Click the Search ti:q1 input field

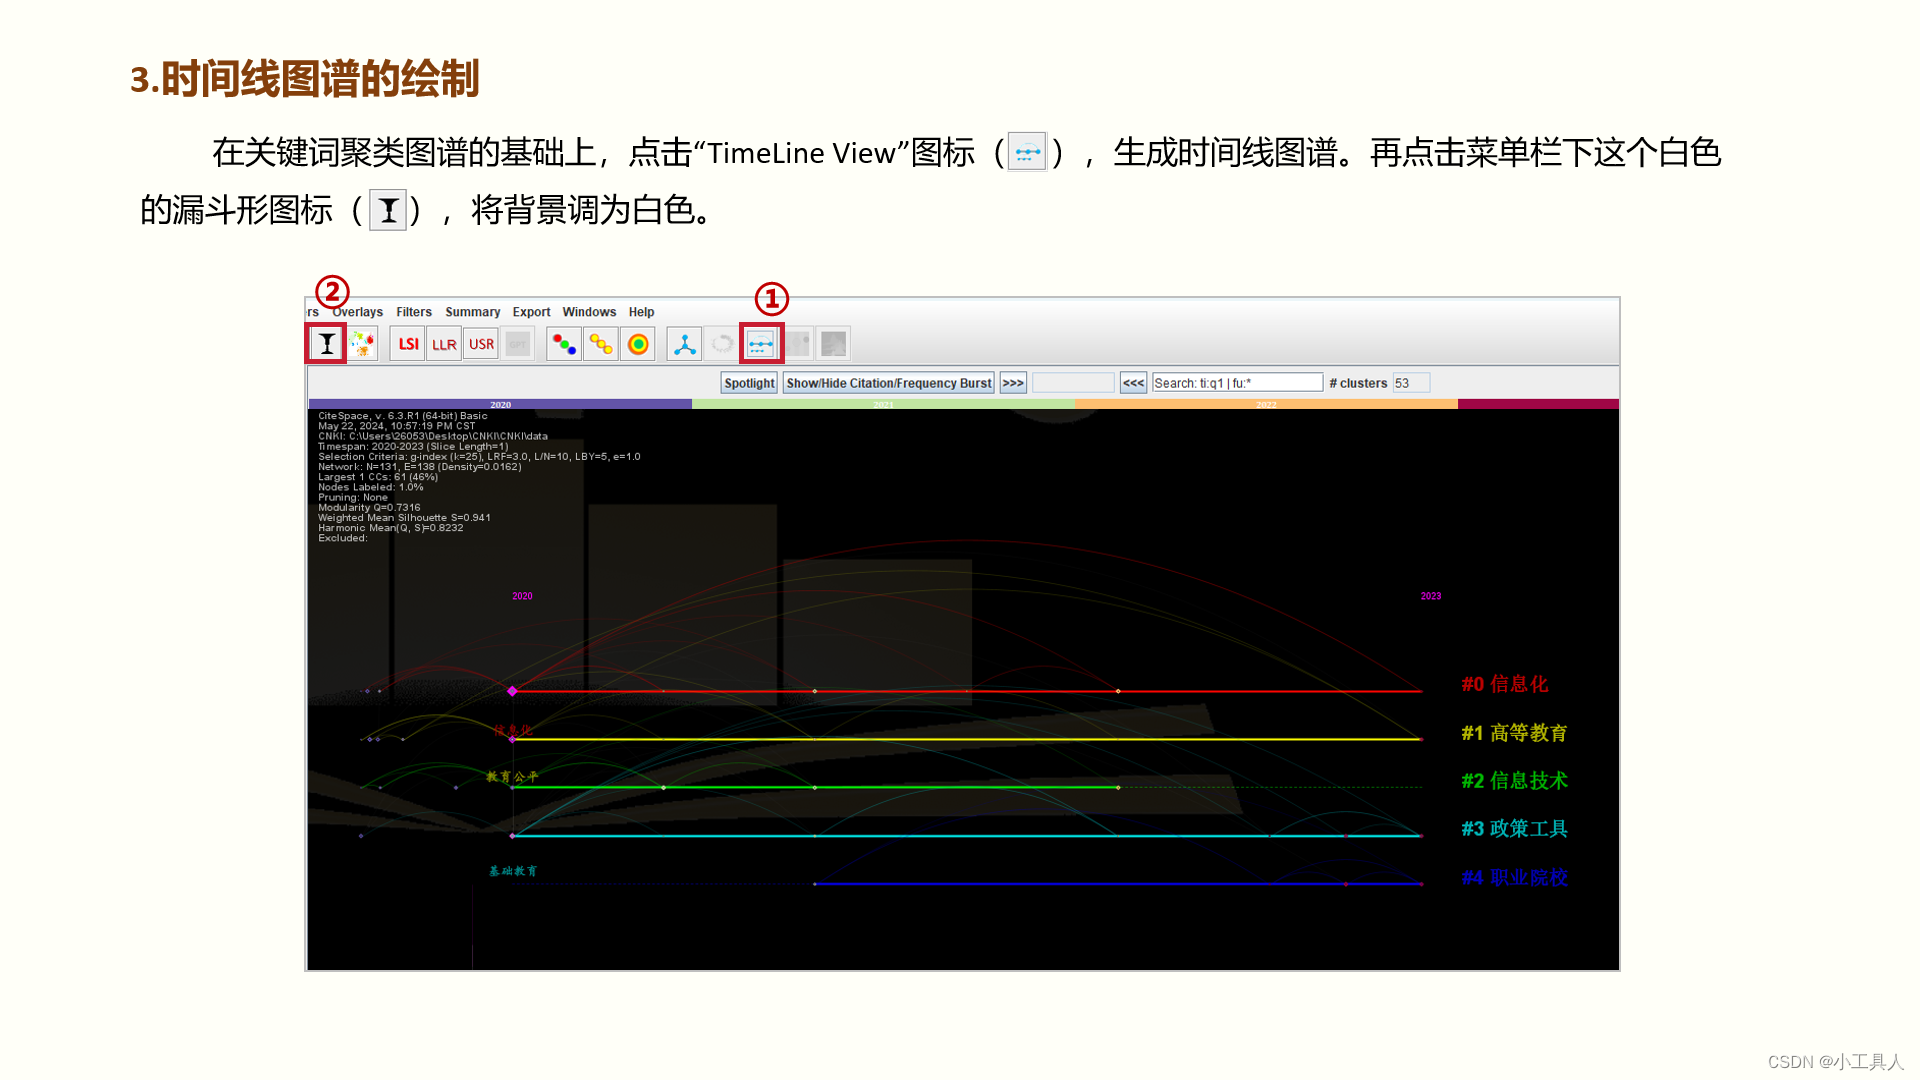pos(1237,383)
